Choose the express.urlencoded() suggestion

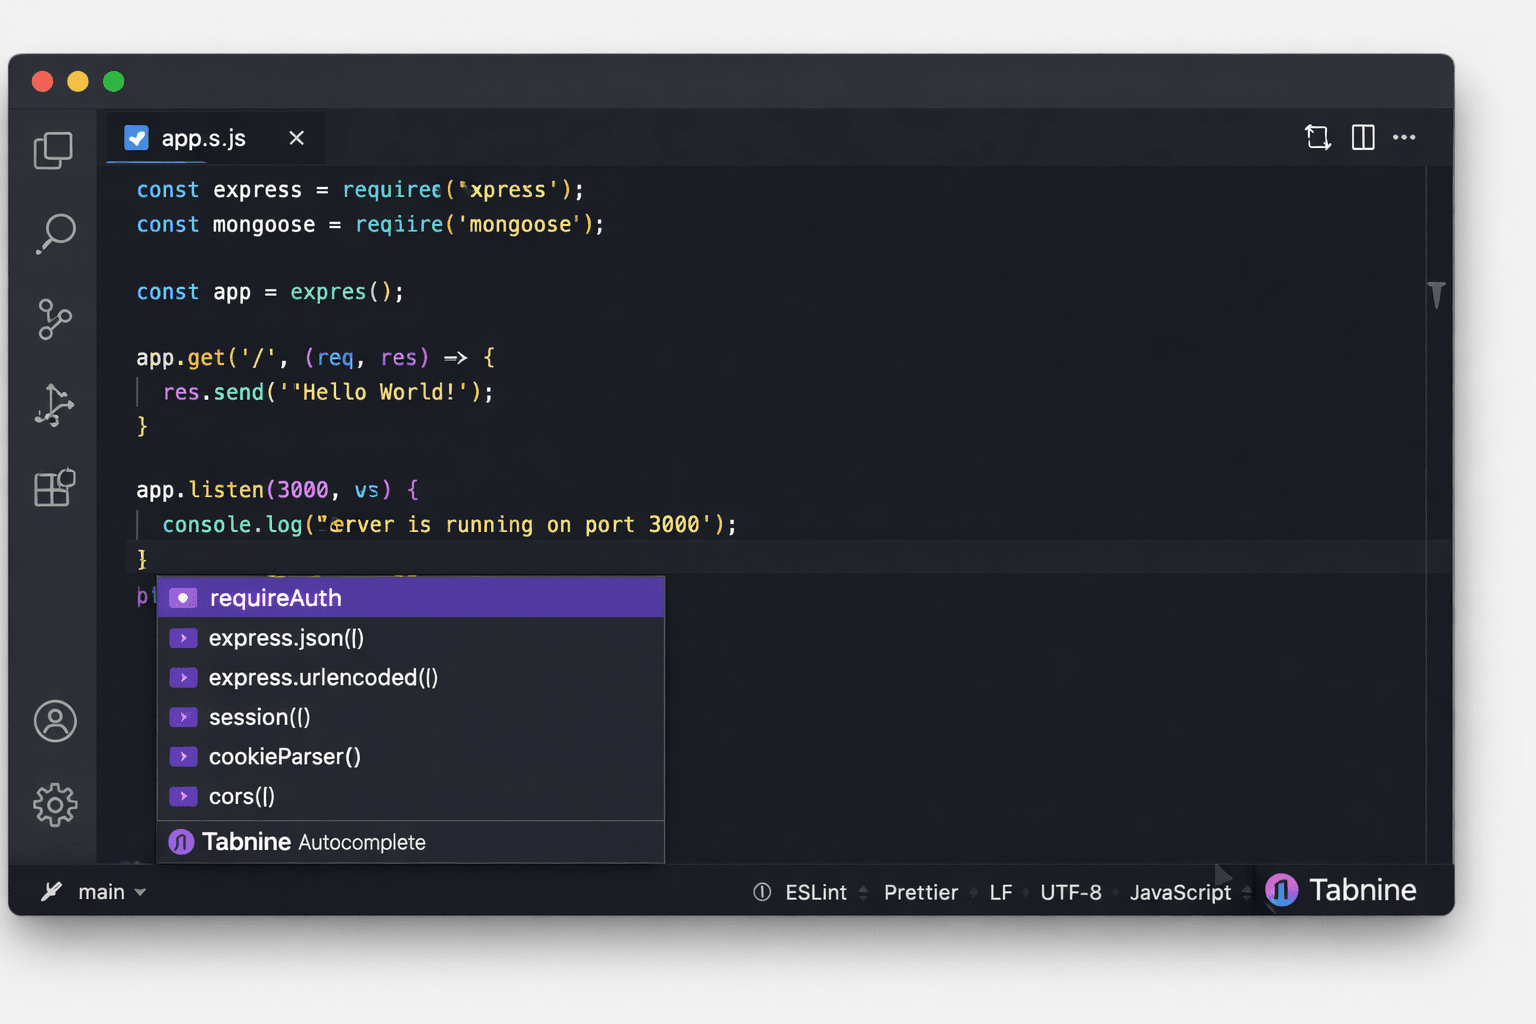coord(411,677)
